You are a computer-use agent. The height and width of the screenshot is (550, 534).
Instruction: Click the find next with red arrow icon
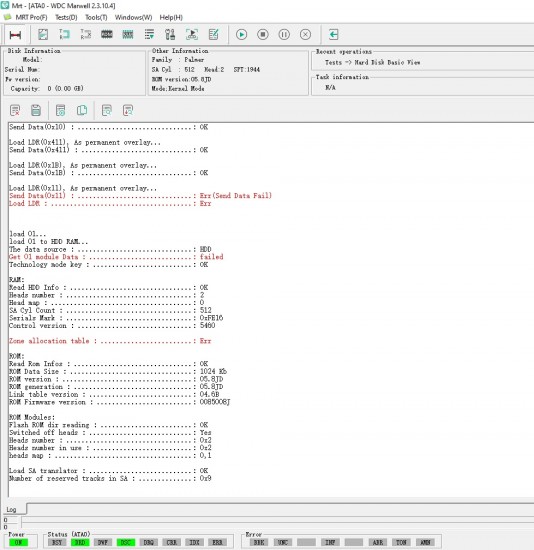pos(128,110)
